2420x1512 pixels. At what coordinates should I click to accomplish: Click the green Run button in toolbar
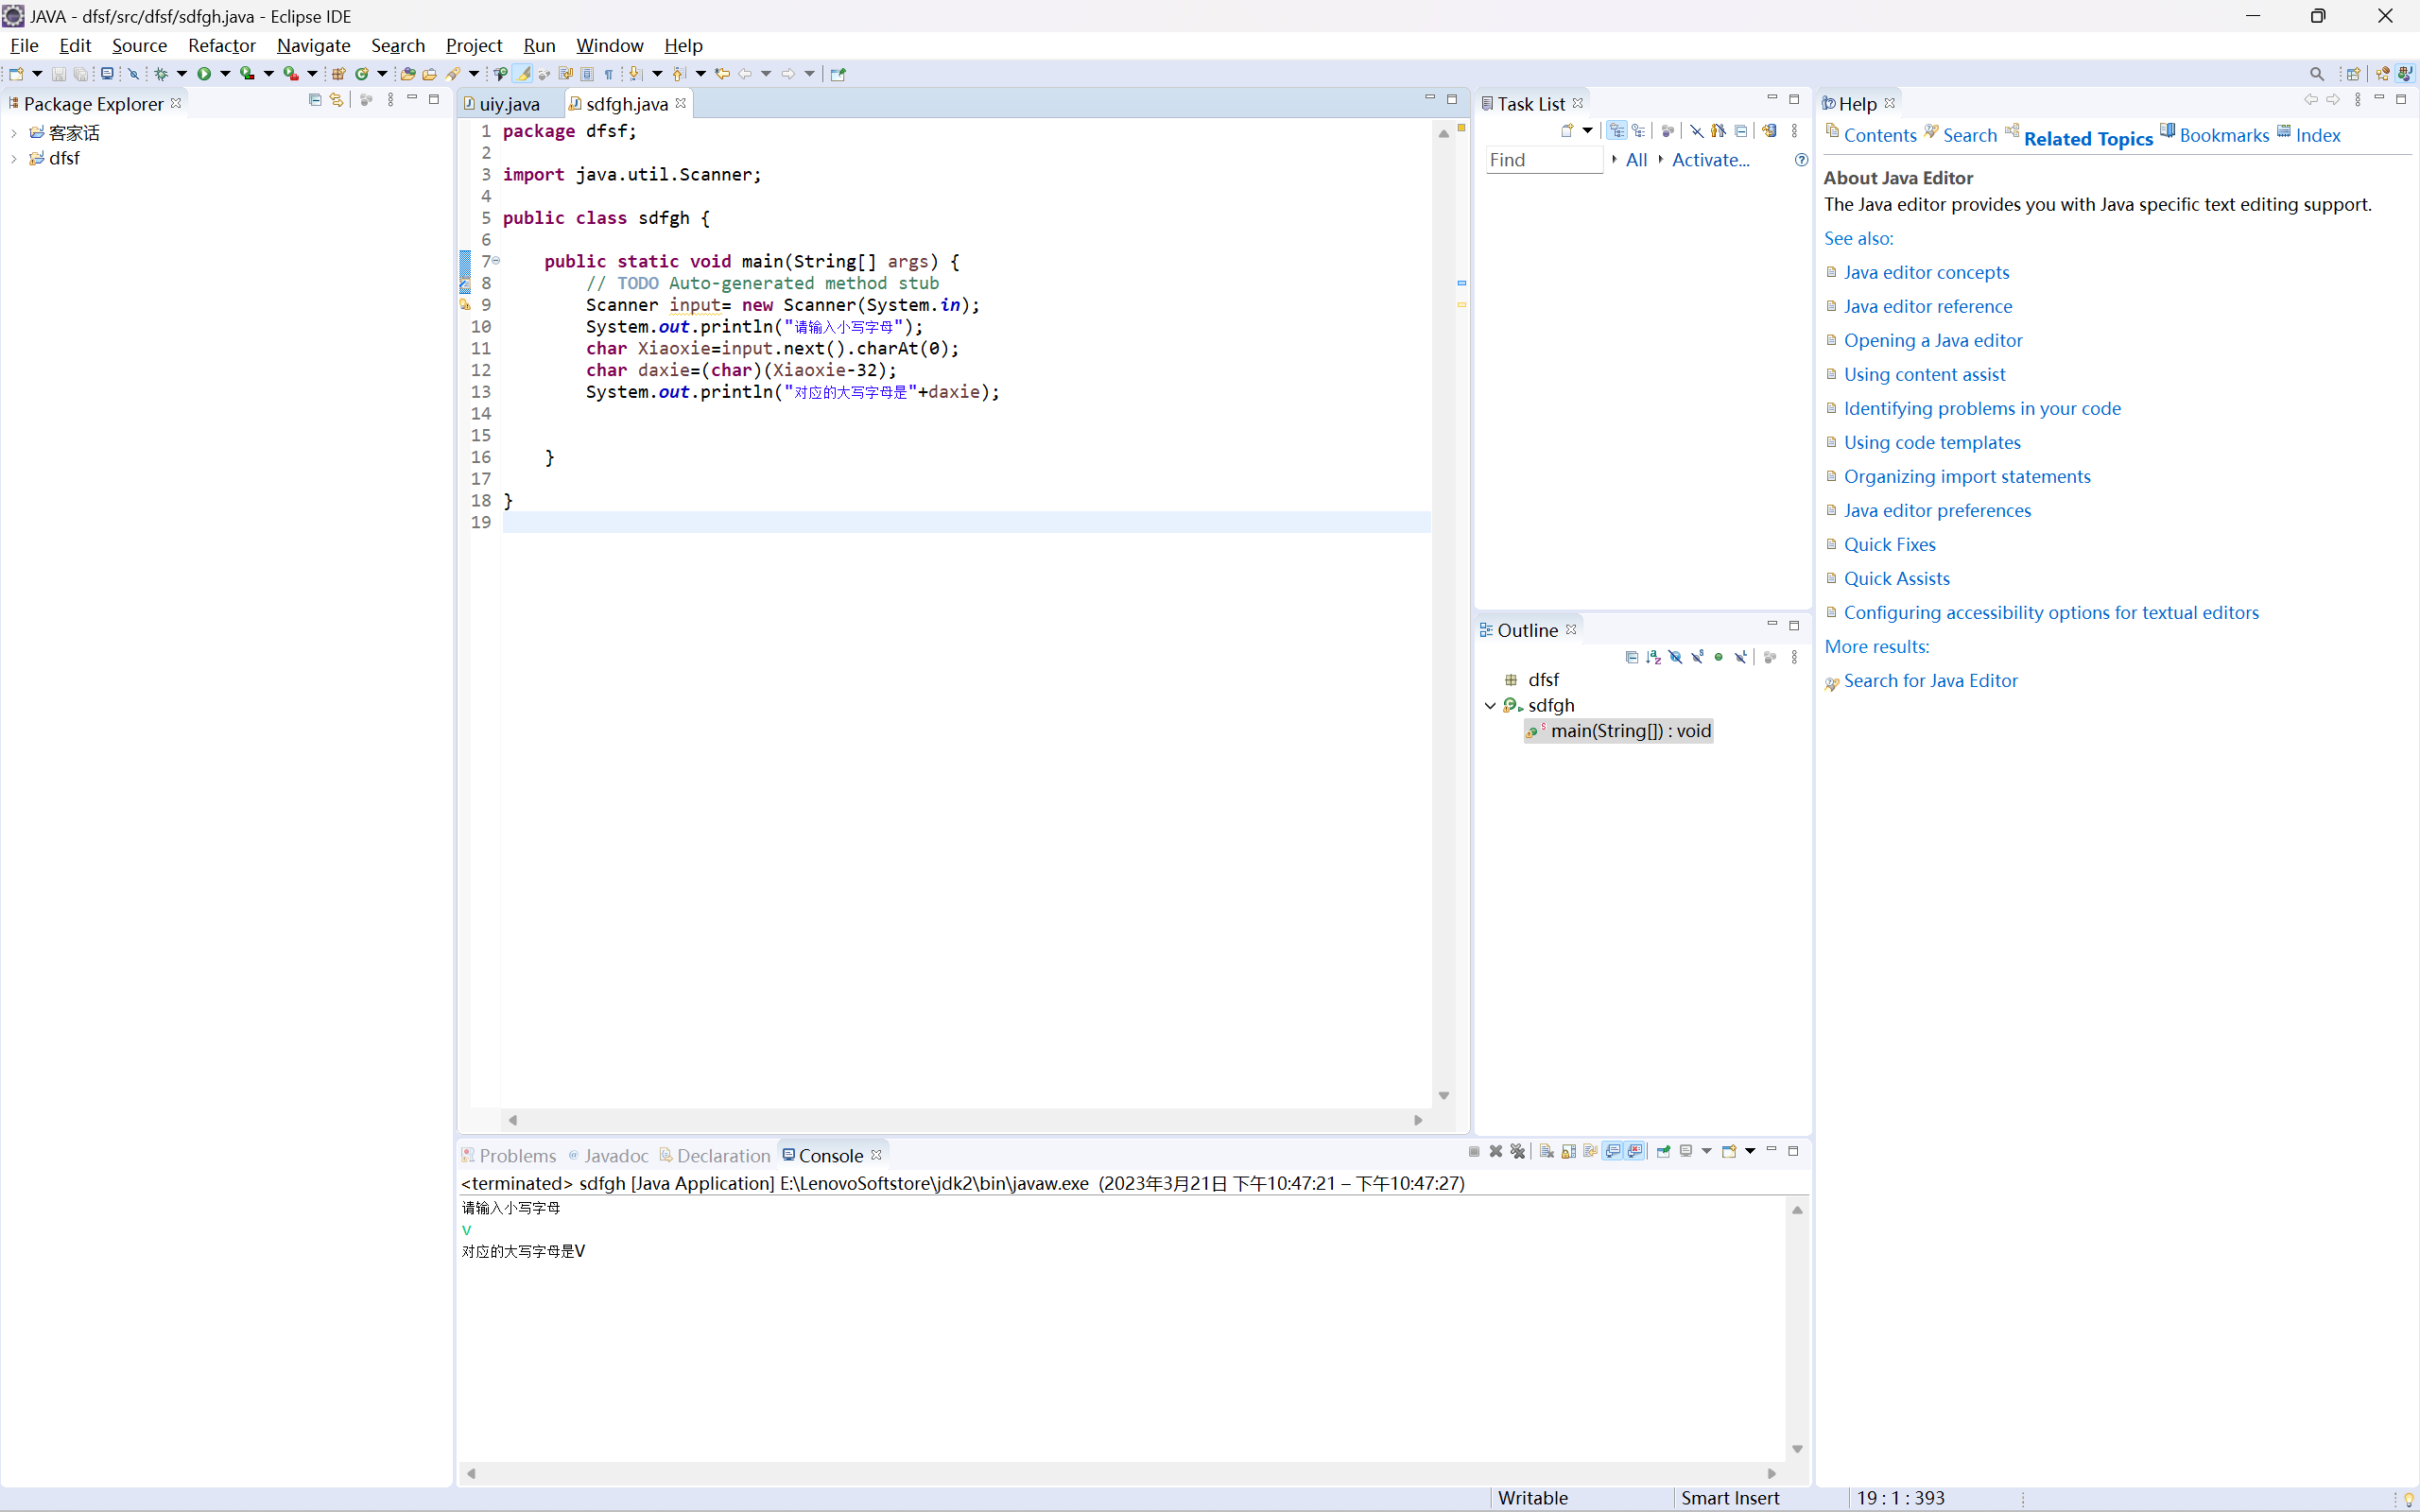point(204,73)
